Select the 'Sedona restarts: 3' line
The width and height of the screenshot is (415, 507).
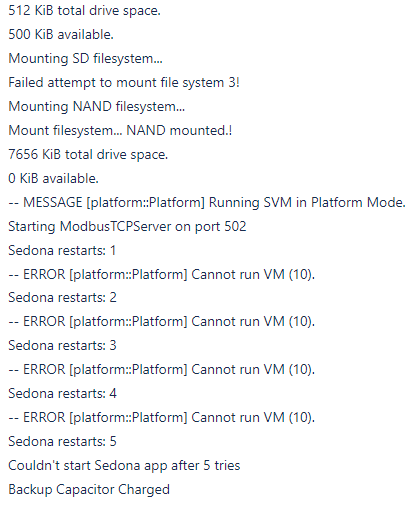[x=62, y=345]
